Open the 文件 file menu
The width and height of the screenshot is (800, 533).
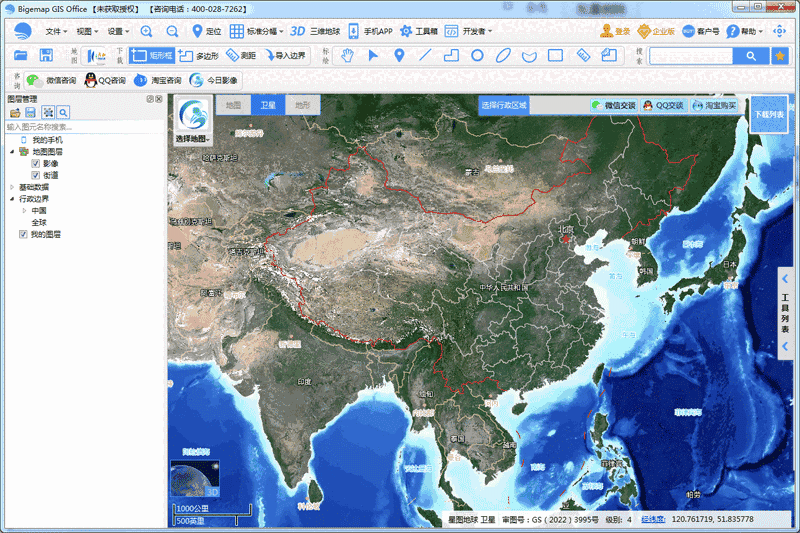[x=52, y=31]
